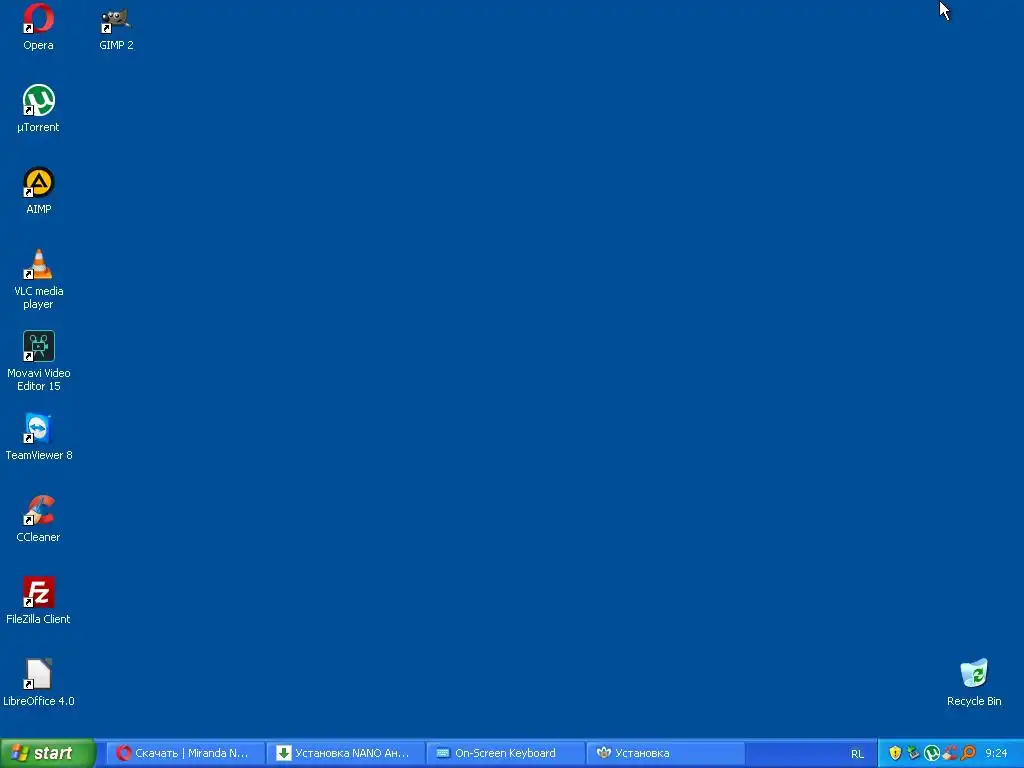Click the RL language indicator
Viewport: 1024px width, 768px height.
857,754
